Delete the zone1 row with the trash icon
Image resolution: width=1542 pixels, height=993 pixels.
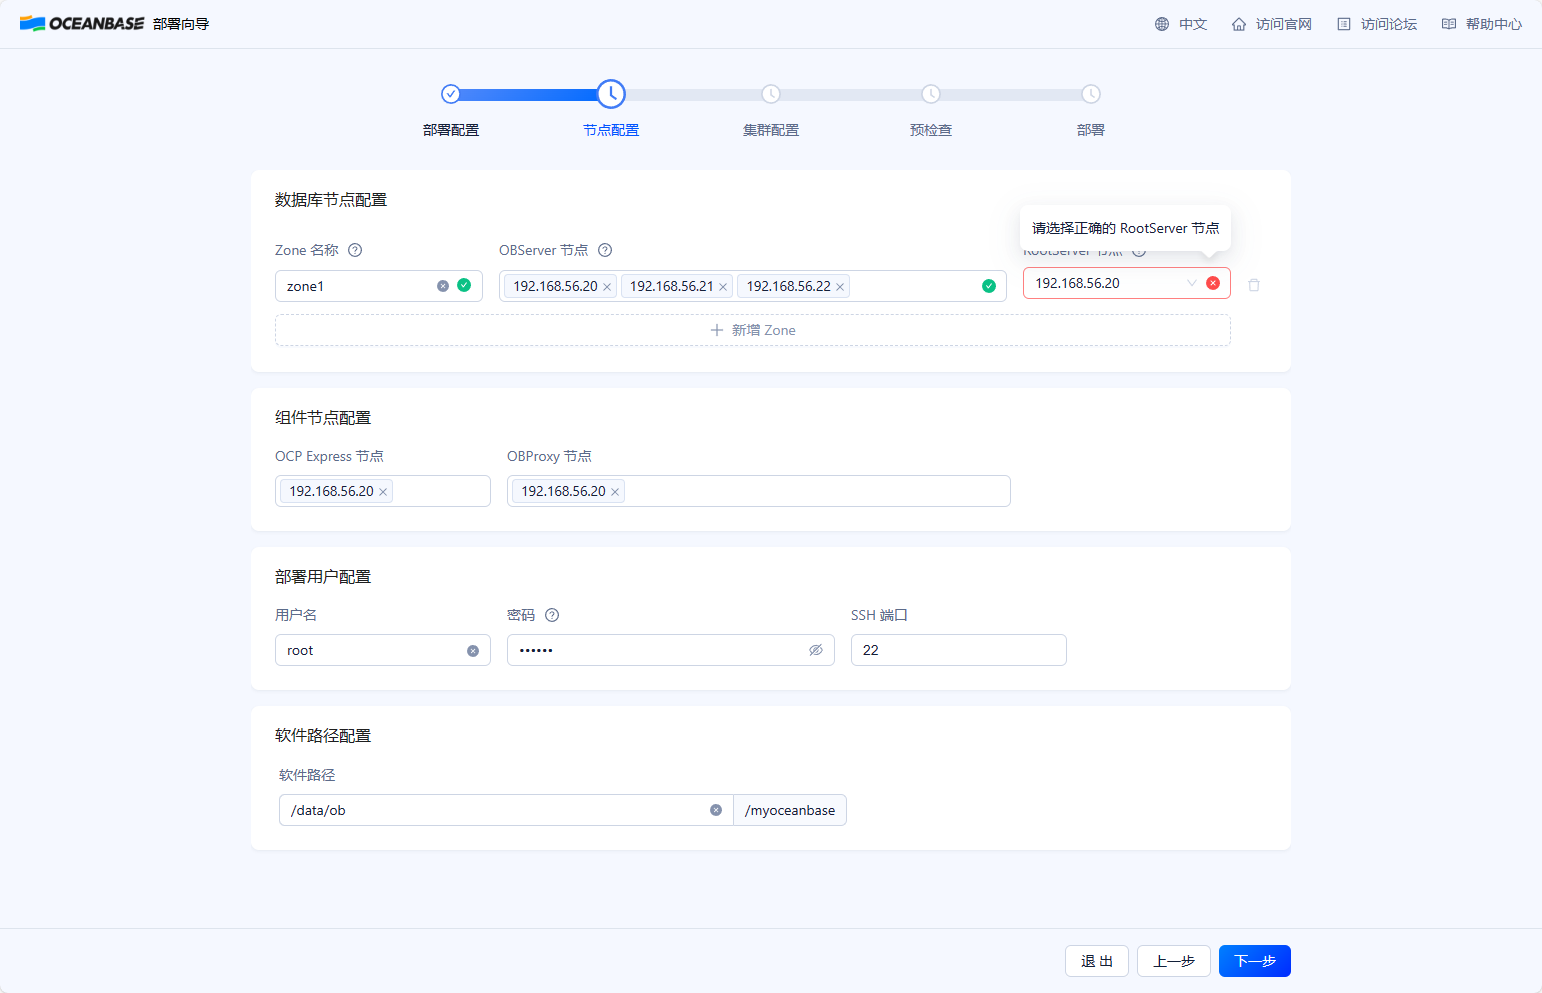tap(1254, 285)
